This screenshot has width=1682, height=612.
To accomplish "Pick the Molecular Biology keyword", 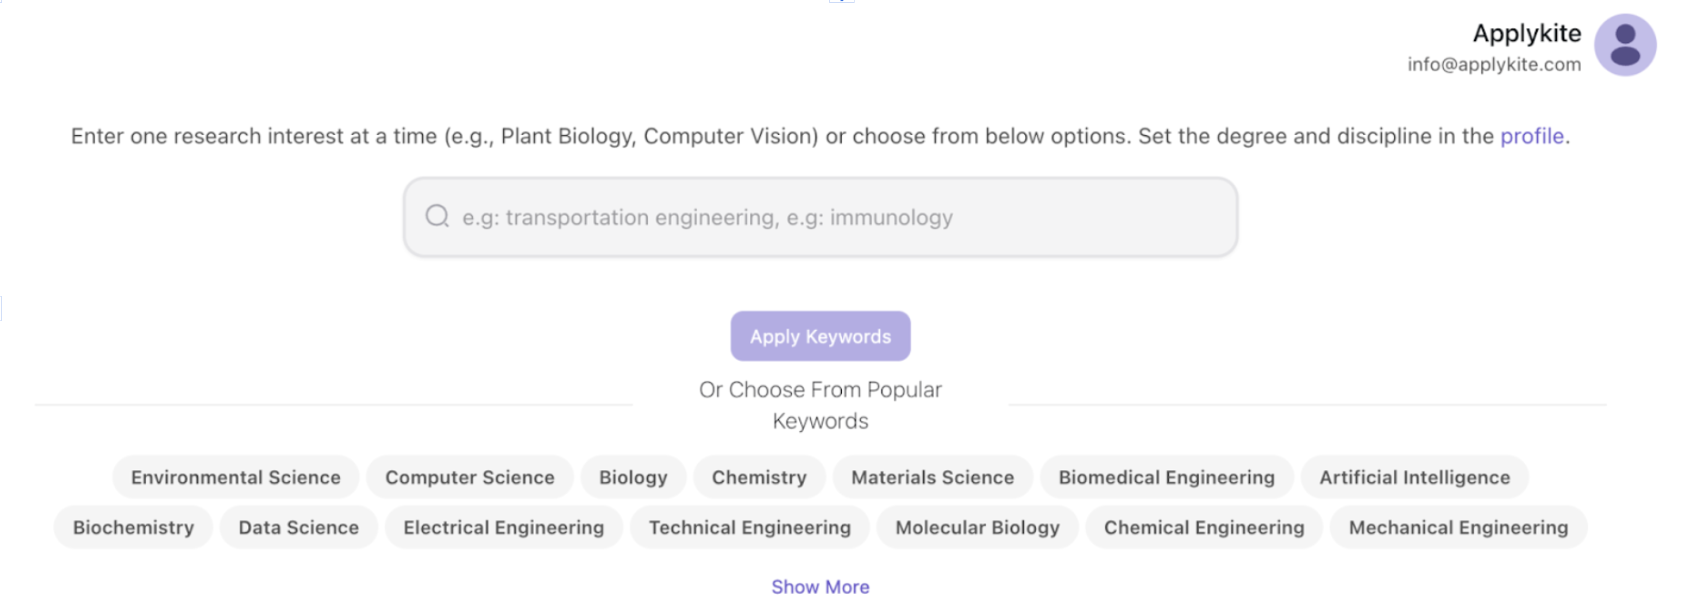I will [x=977, y=527].
